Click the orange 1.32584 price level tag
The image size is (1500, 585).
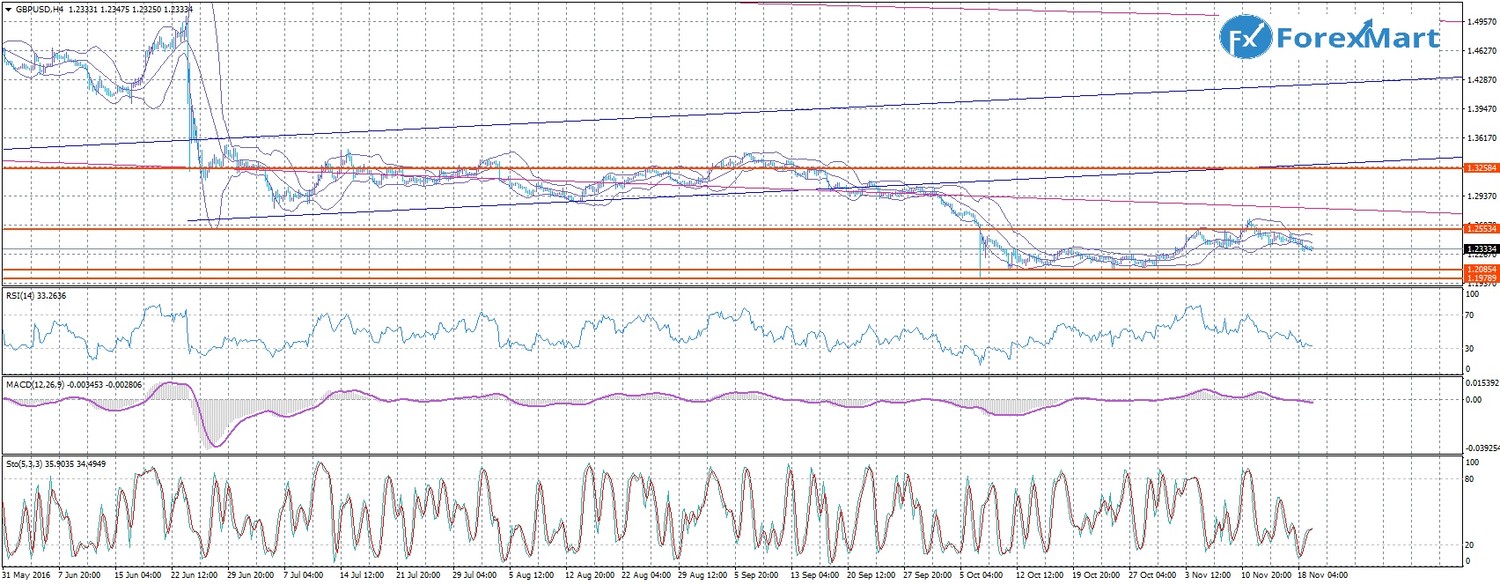click(1479, 168)
